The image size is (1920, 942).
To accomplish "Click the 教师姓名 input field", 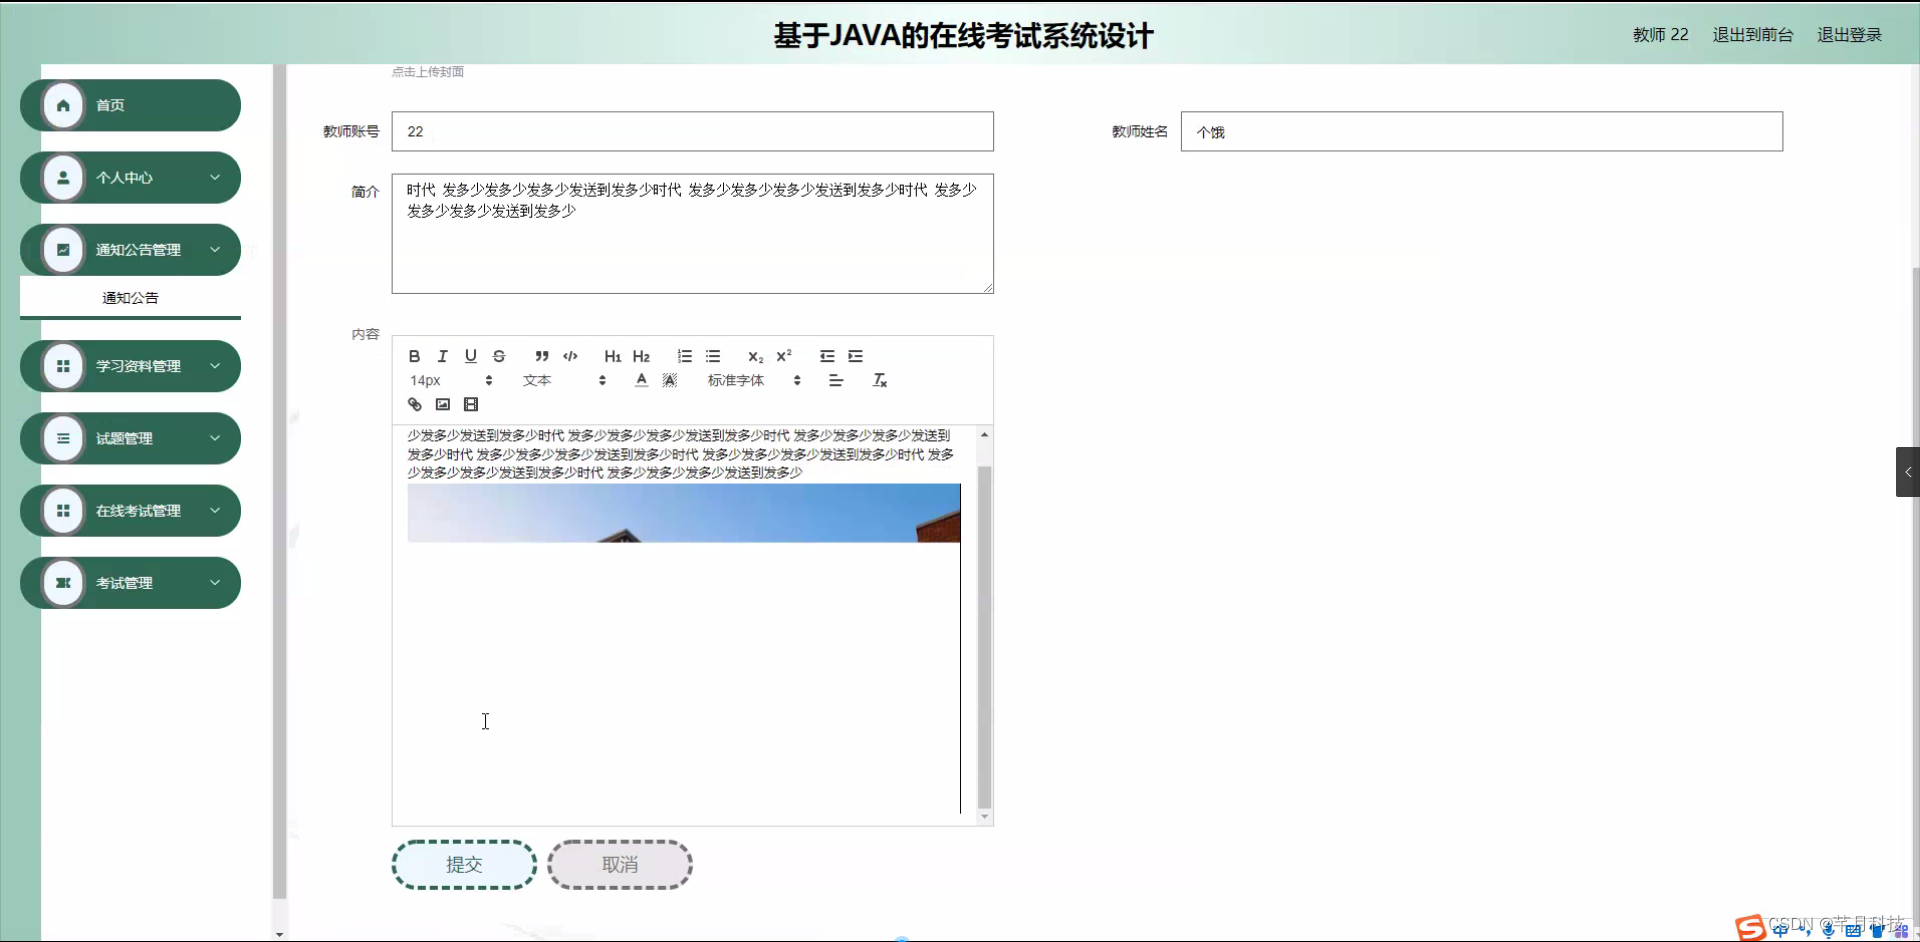I will [x=1481, y=131].
